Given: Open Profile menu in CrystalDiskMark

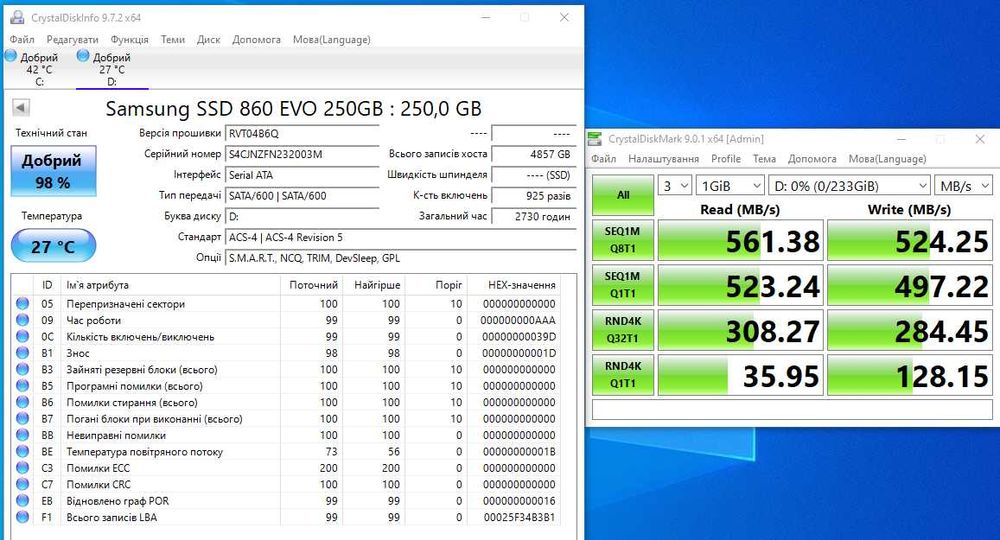Looking at the screenshot, I should 726,159.
